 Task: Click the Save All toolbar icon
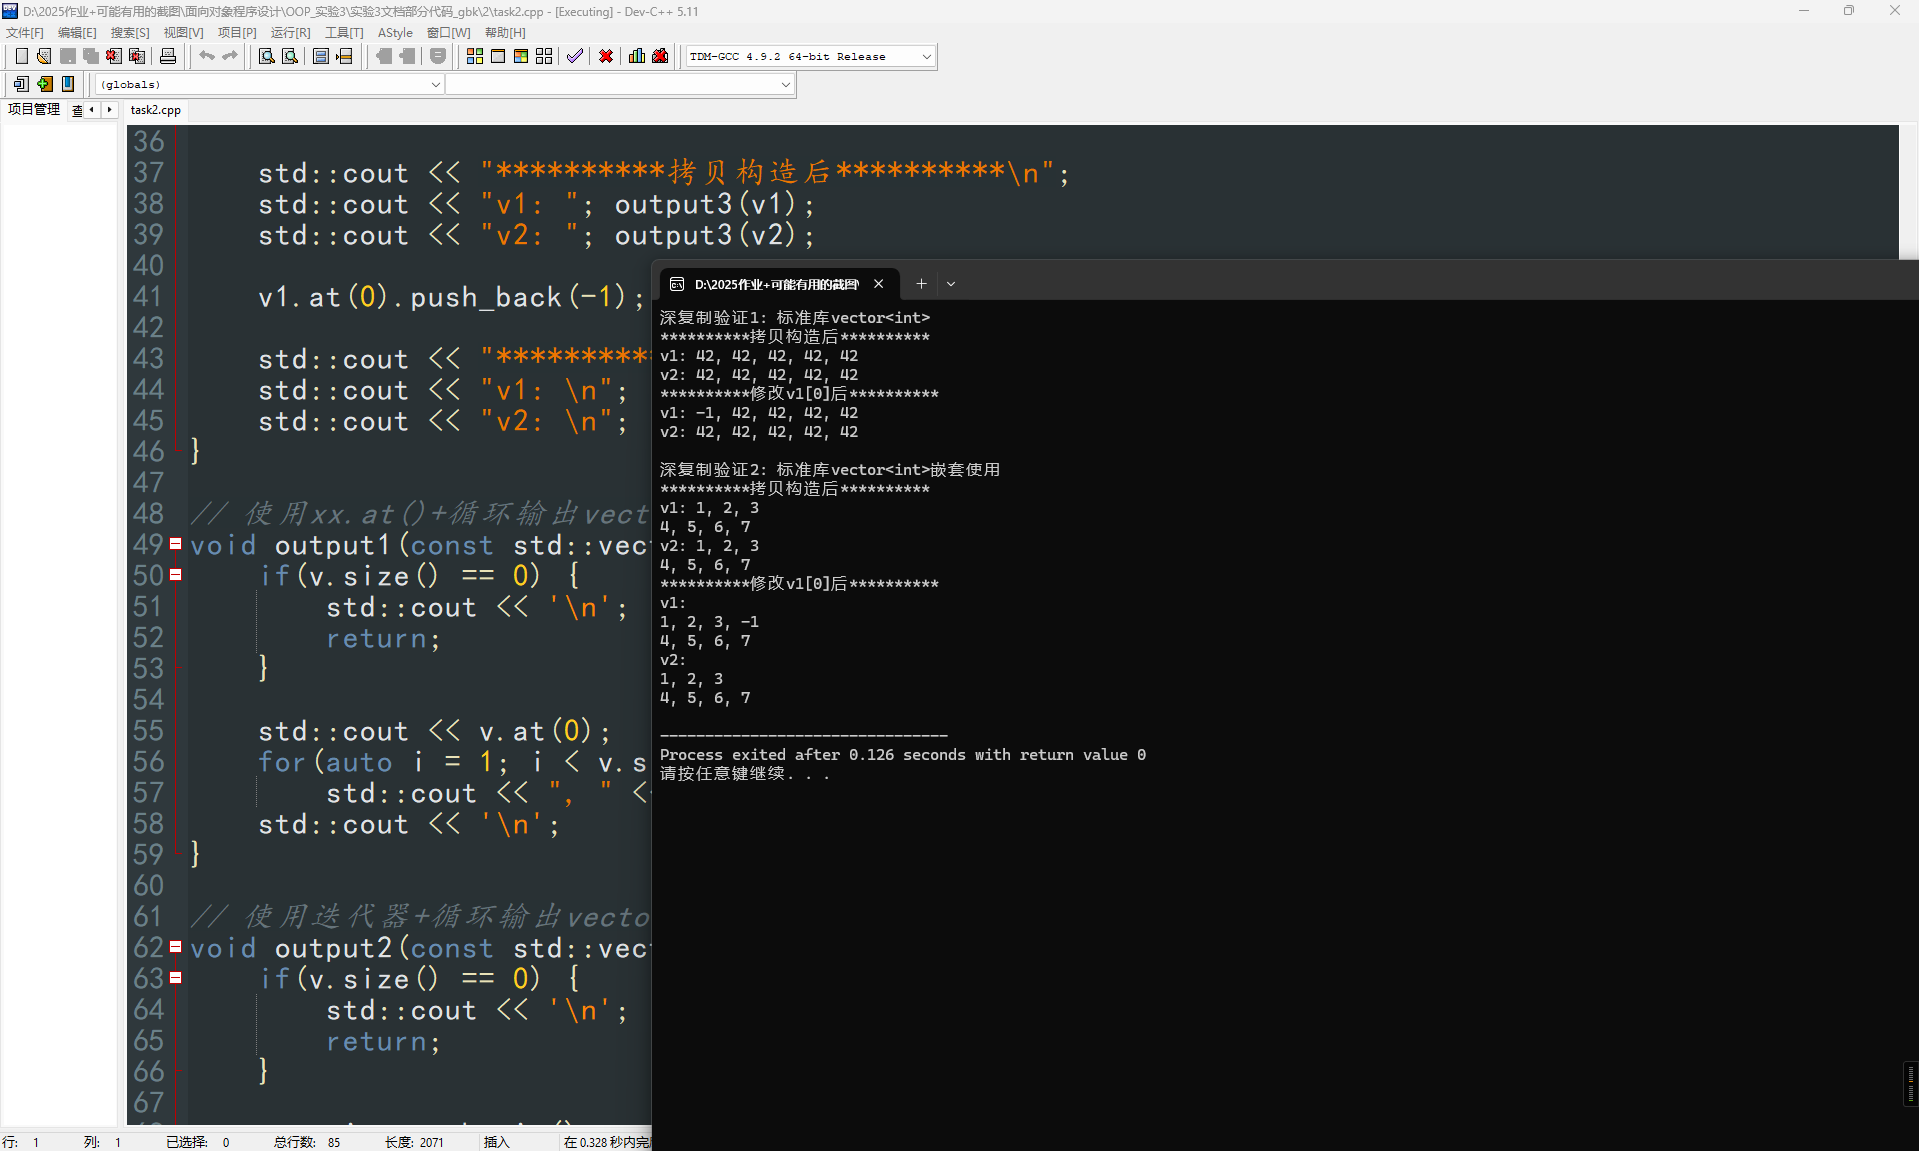91,56
